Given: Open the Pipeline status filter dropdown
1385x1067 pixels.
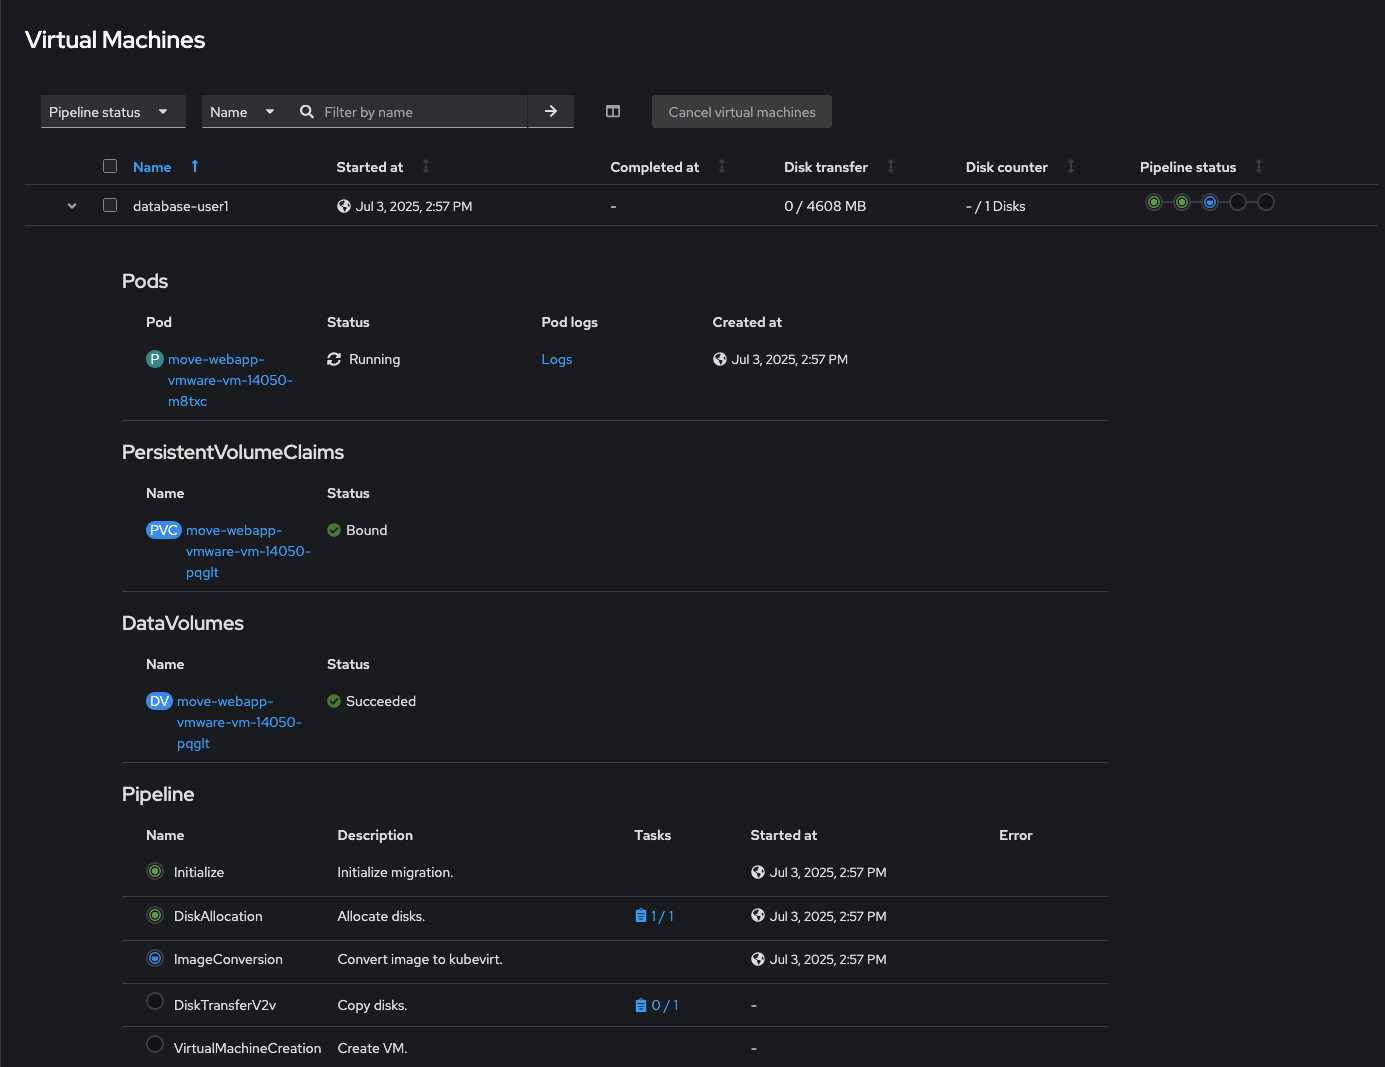Looking at the screenshot, I should [113, 112].
